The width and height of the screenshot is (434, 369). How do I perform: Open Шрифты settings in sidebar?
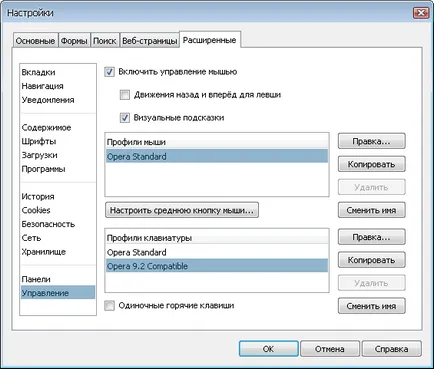pos(58,141)
